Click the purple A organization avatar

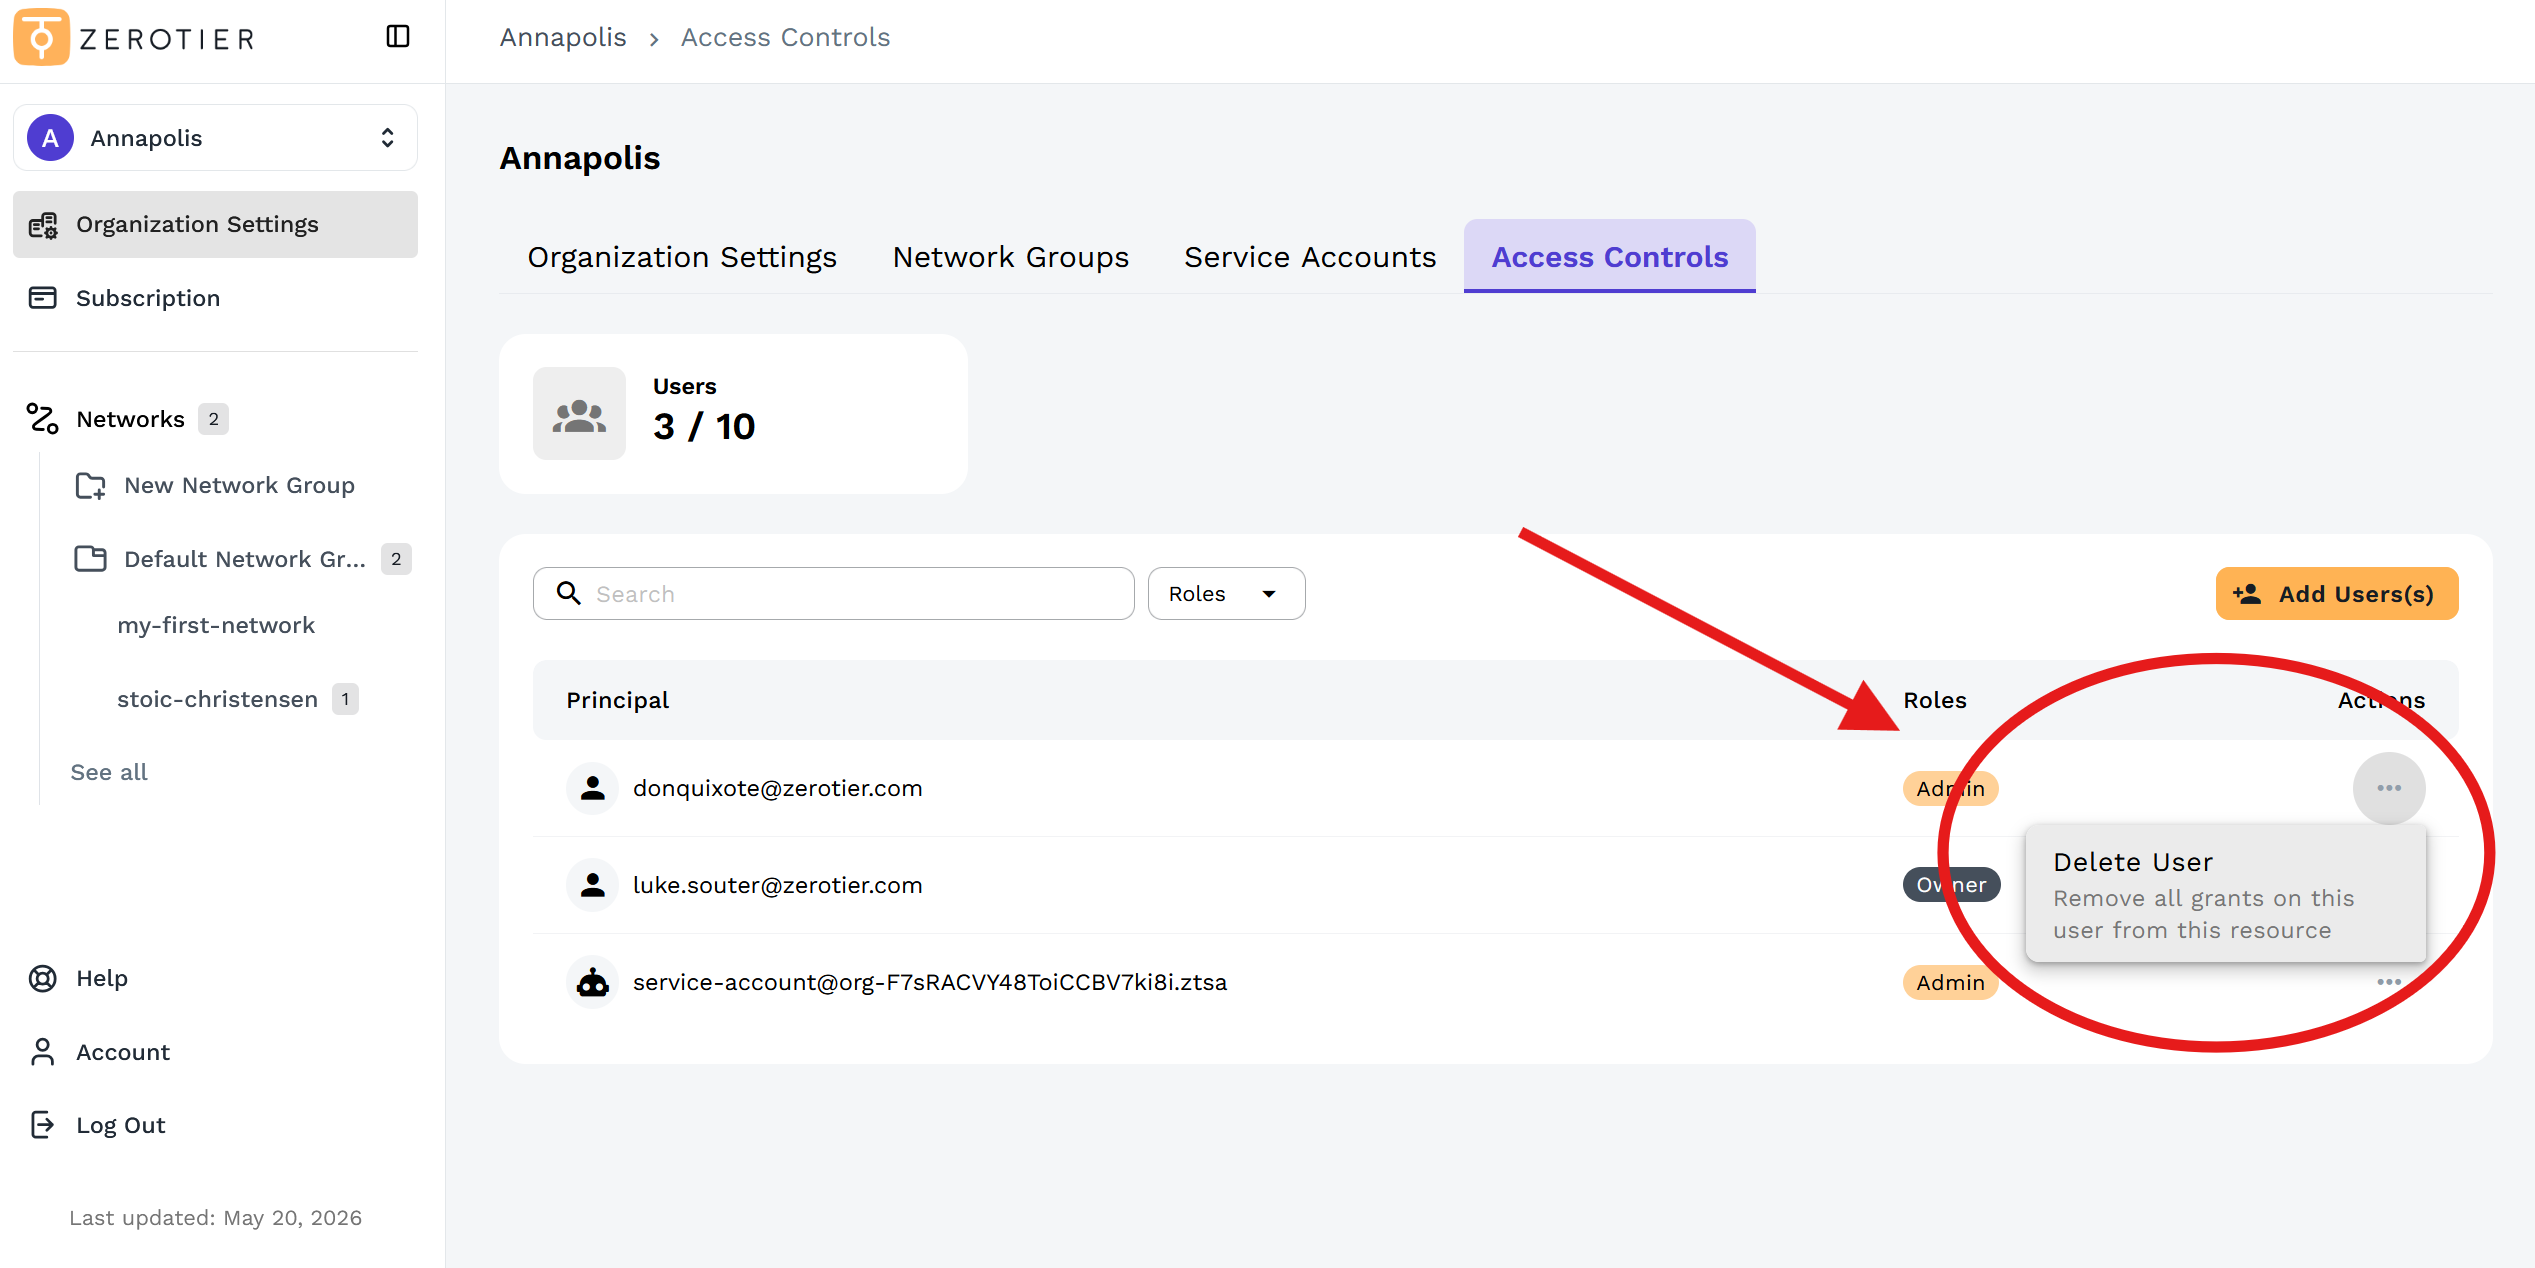pos(50,138)
